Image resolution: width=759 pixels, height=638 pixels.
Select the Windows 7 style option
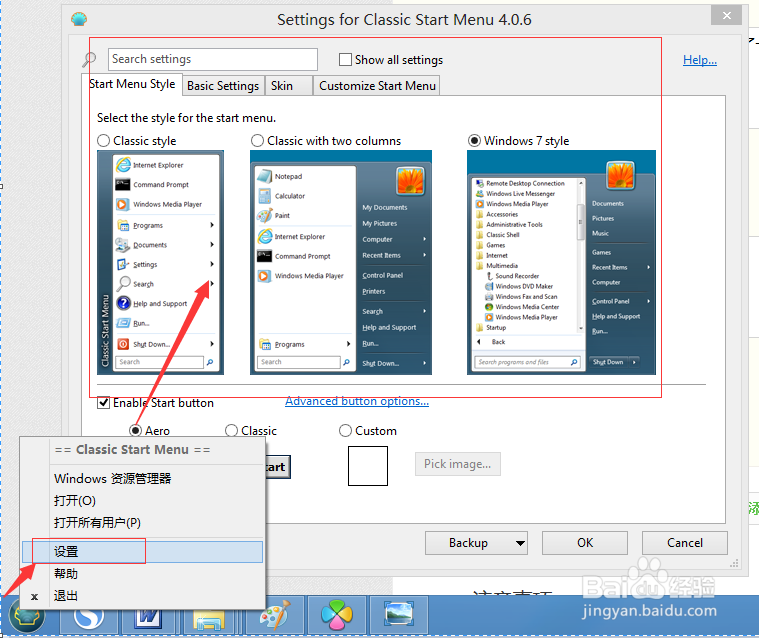tap(474, 141)
